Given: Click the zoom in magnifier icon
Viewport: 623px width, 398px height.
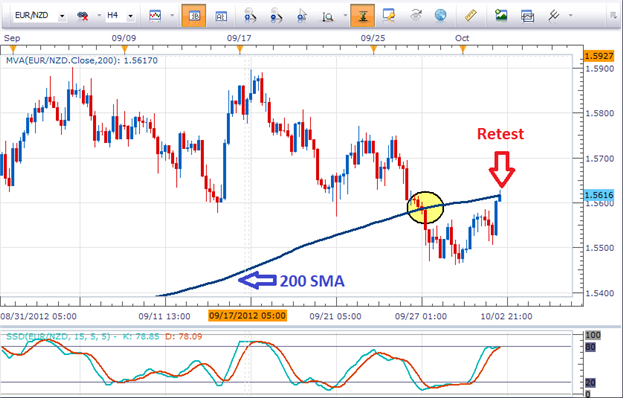Looking at the screenshot, I should click(x=250, y=16).
